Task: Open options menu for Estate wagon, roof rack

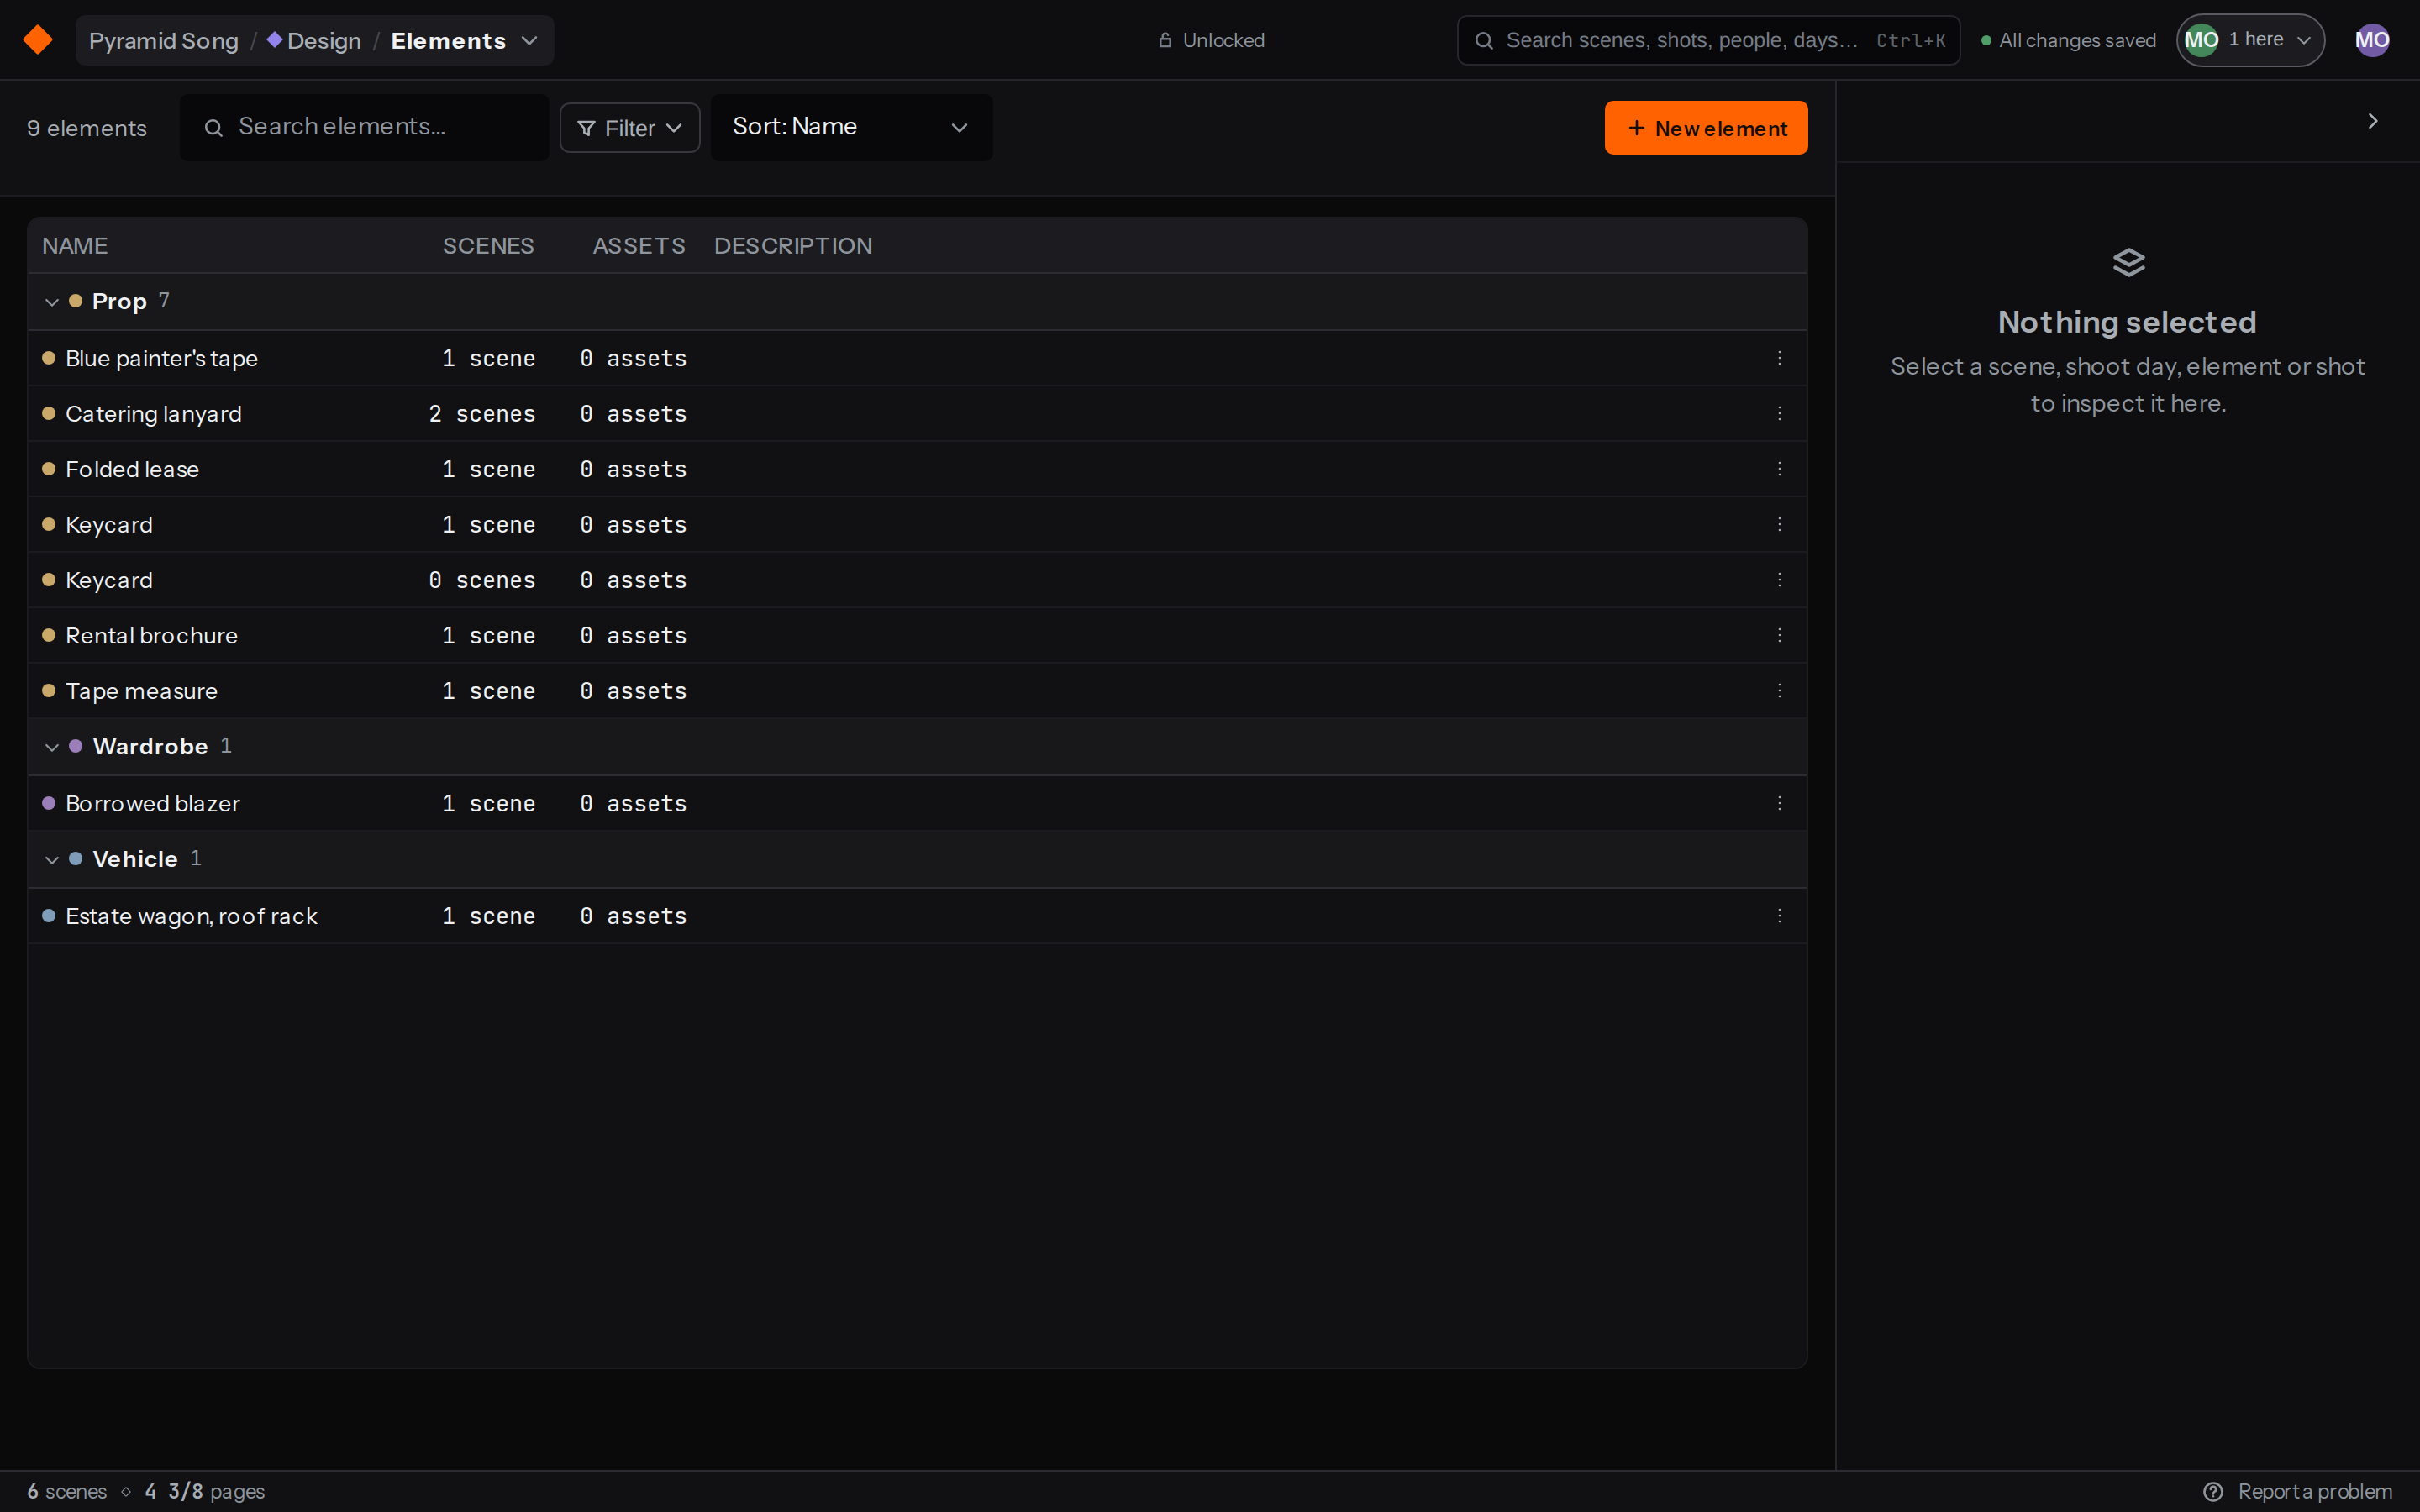Action: click(x=1779, y=916)
